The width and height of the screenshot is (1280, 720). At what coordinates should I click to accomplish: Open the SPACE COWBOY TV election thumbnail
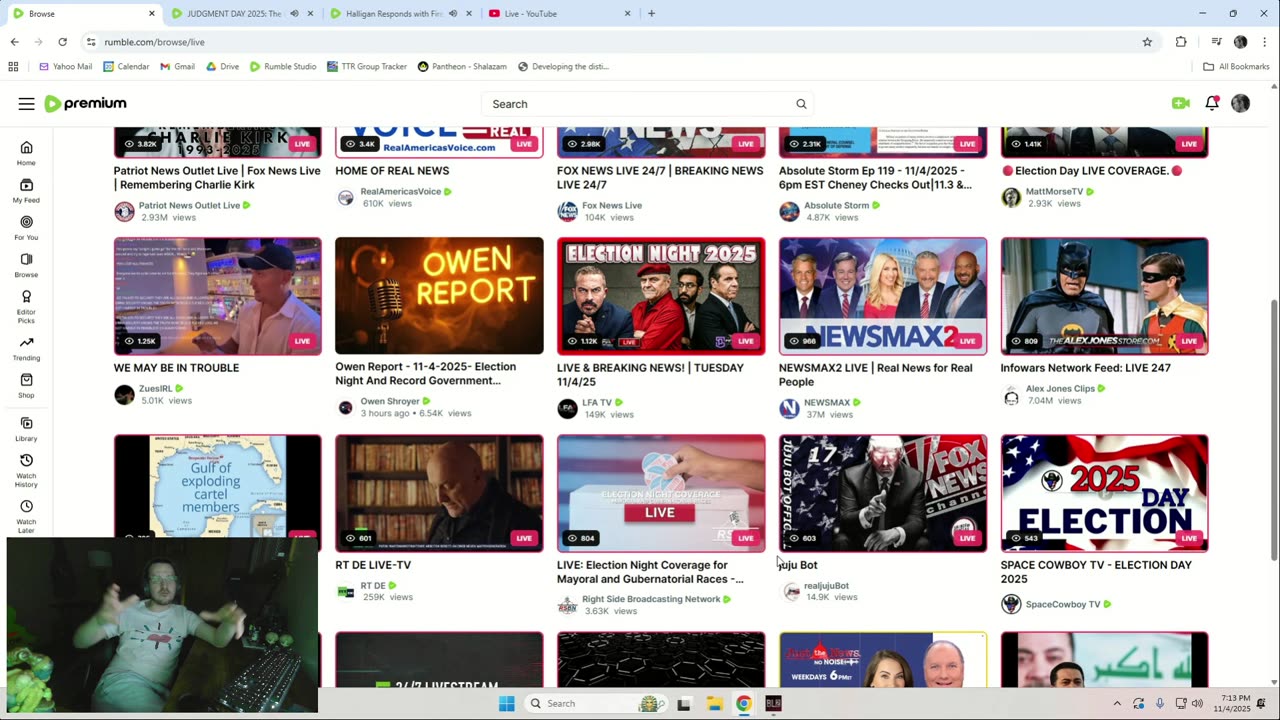[1105, 493]
